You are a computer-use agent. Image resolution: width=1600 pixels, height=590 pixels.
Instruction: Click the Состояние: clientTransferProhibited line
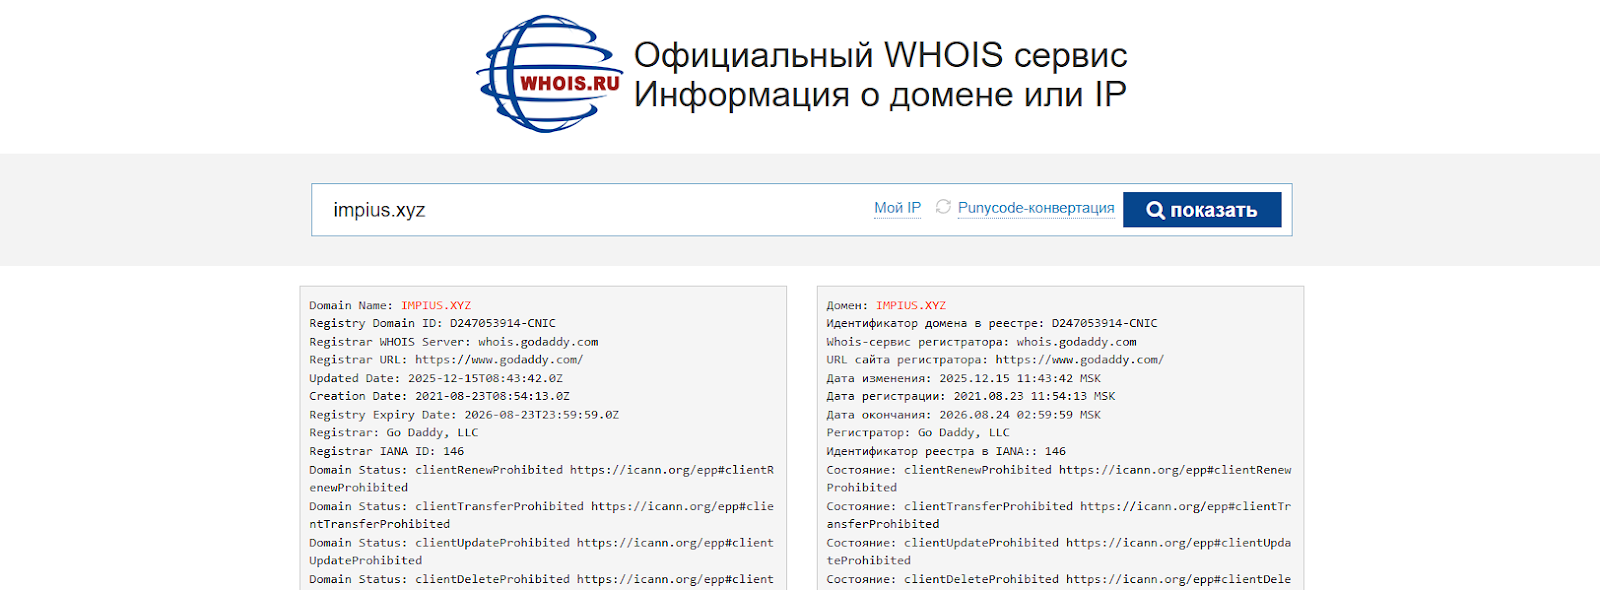coord(1059,515)
